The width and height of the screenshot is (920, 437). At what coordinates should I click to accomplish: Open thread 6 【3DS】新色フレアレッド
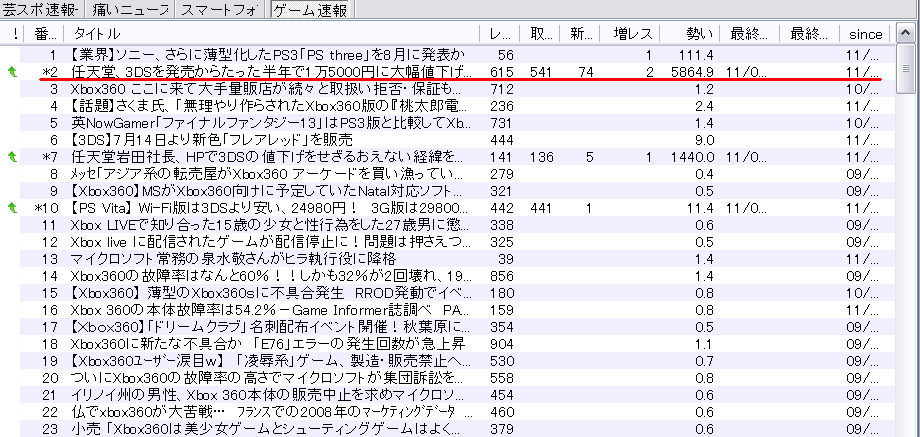[211, 140]
